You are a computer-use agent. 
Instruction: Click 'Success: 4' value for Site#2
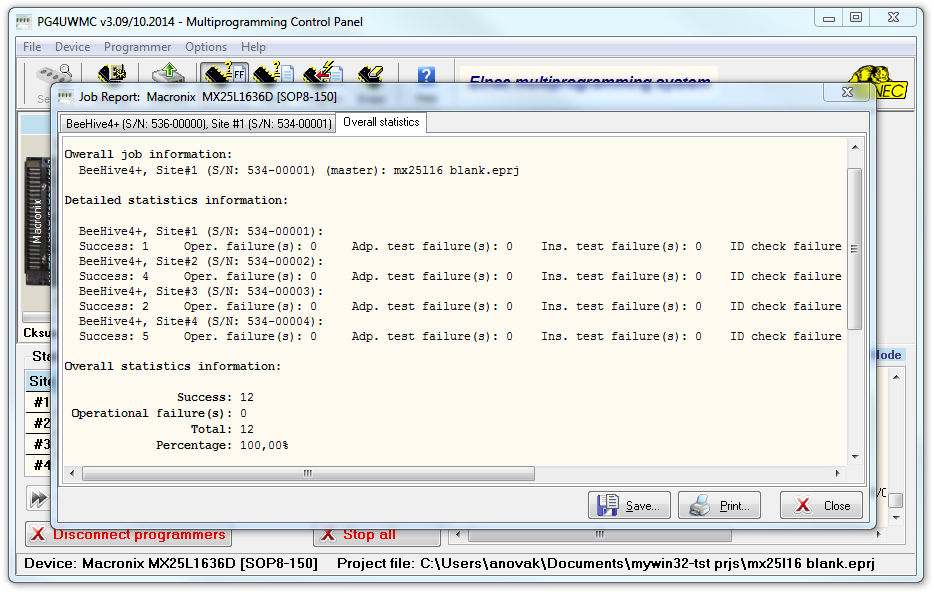tap(114, 276)
